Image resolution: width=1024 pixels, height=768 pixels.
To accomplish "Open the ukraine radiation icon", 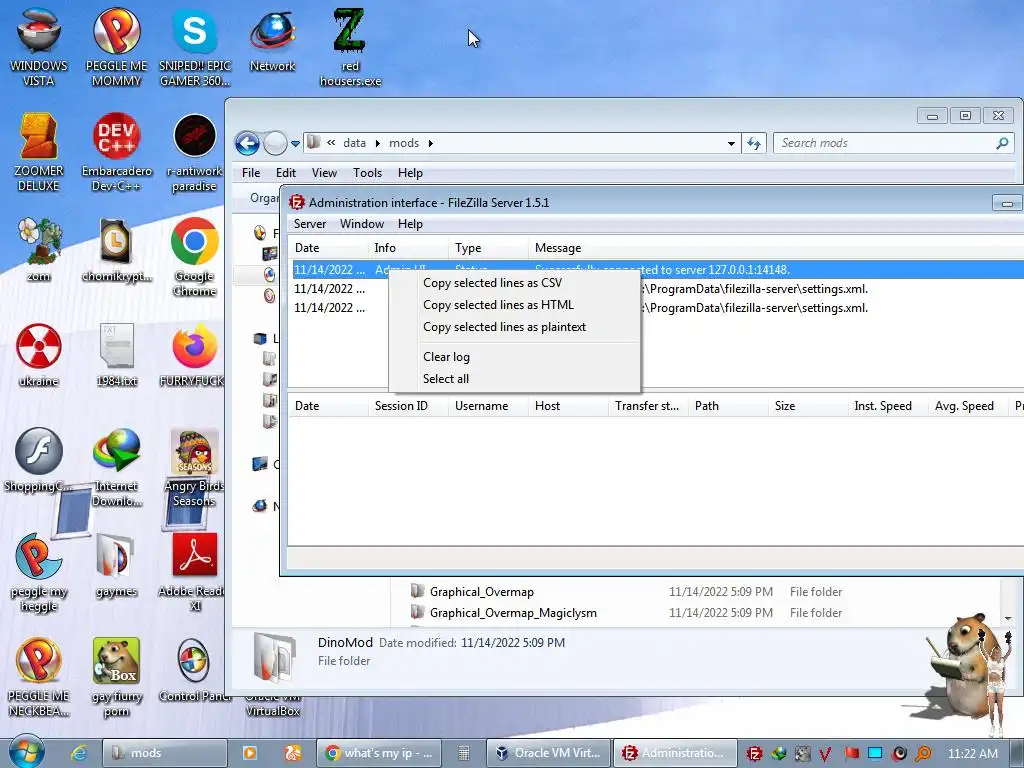I will (x=39, y=354).
